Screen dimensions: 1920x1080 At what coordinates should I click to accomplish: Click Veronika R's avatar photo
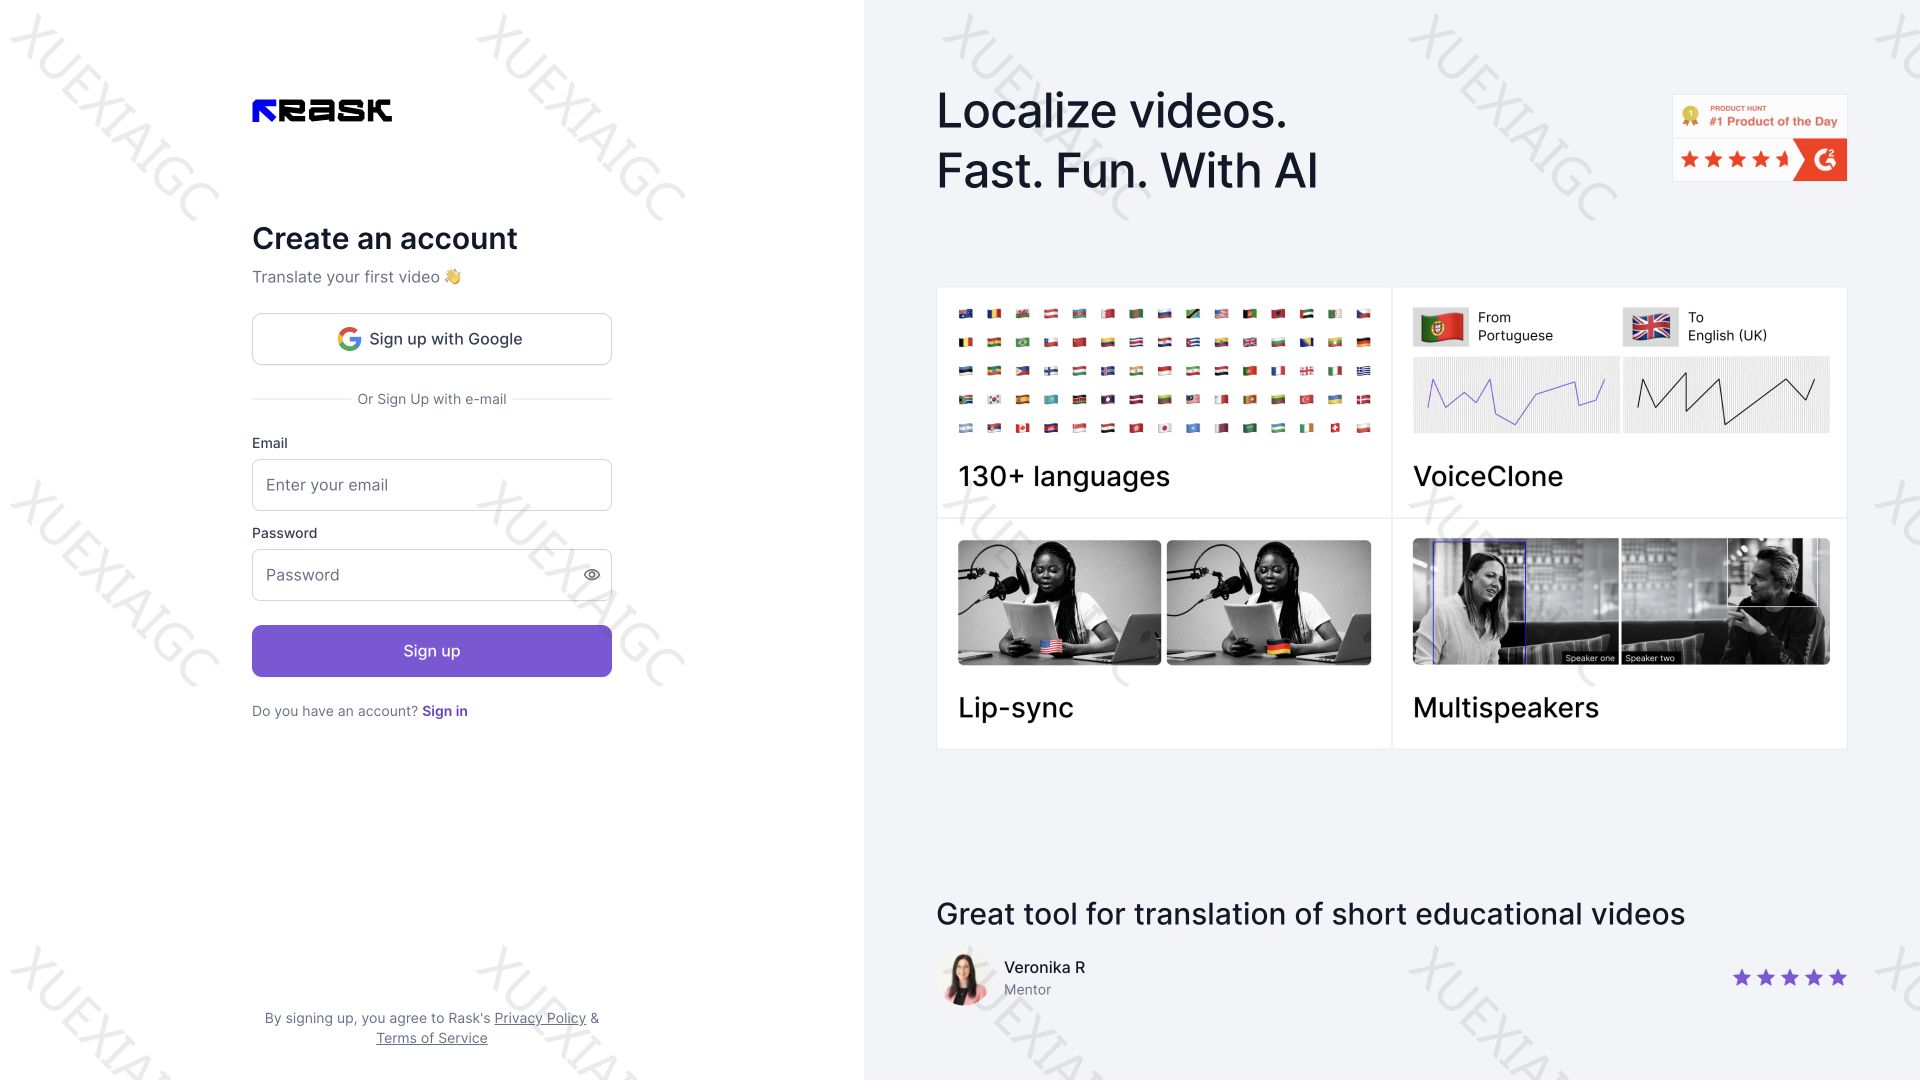tap(964, 978)
